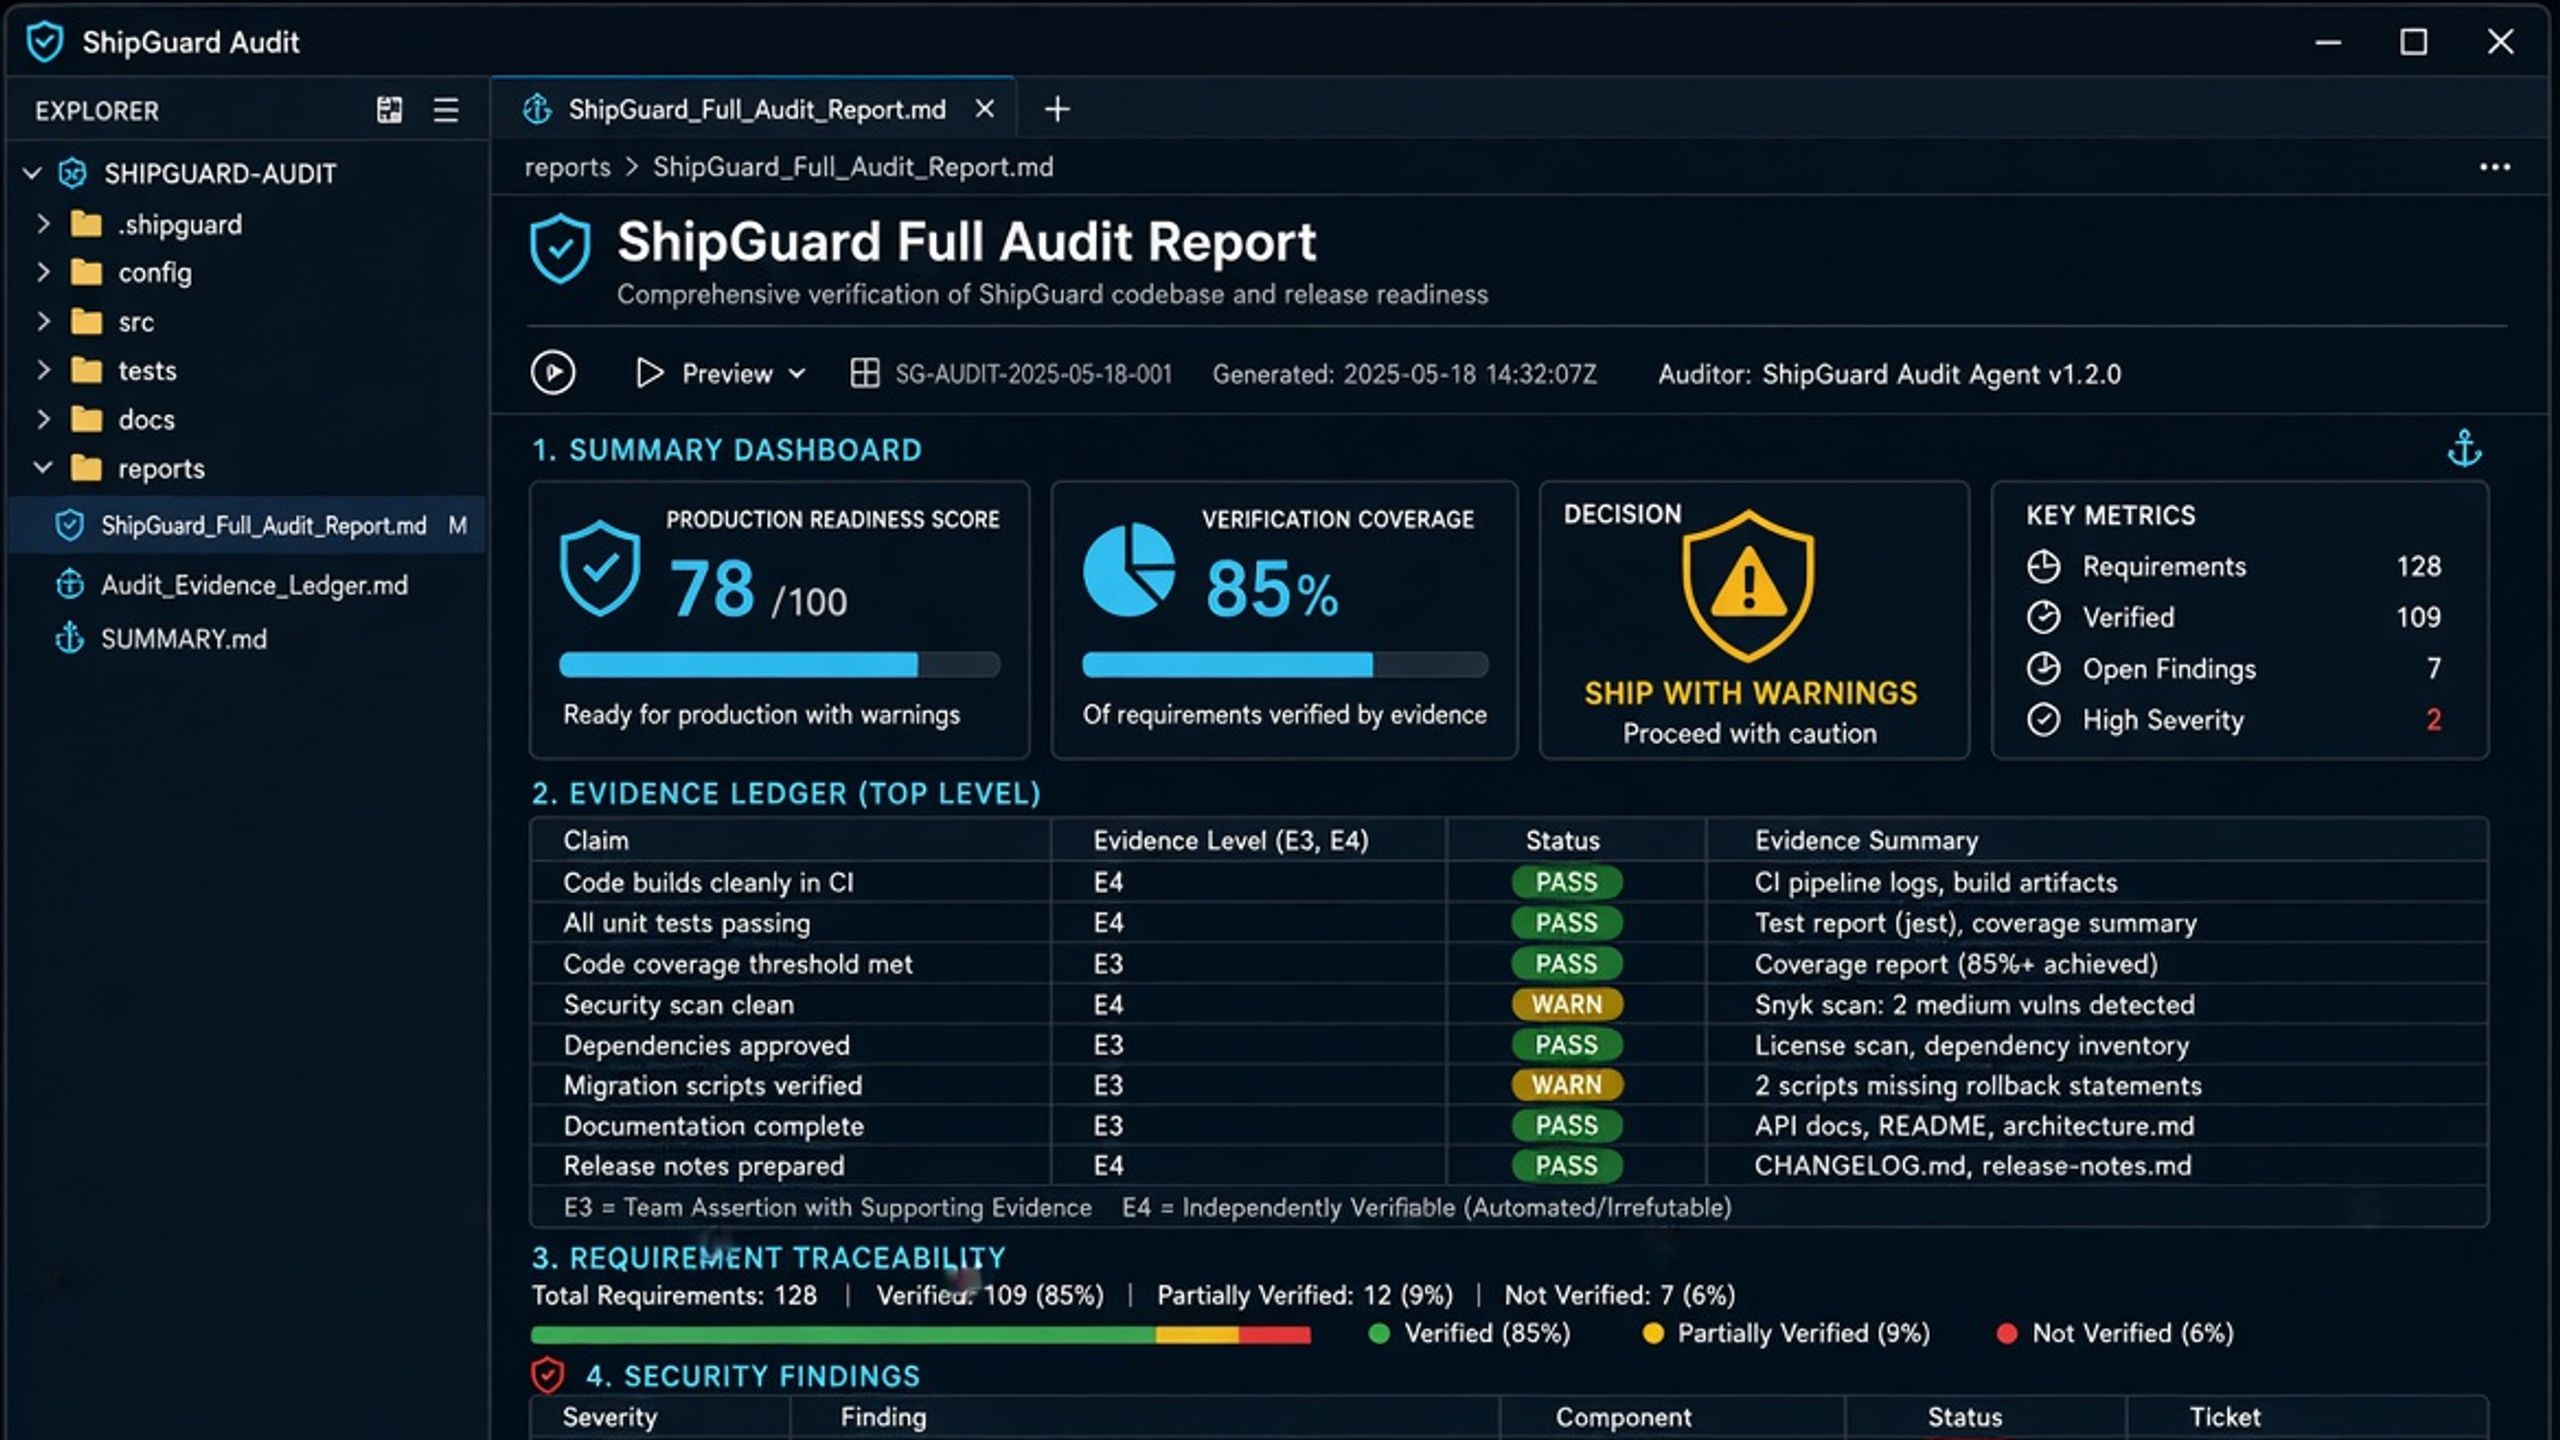Click the WARN badge for Migration scripts verified
The image size is (2560, 1440).
(1567, 1085)
